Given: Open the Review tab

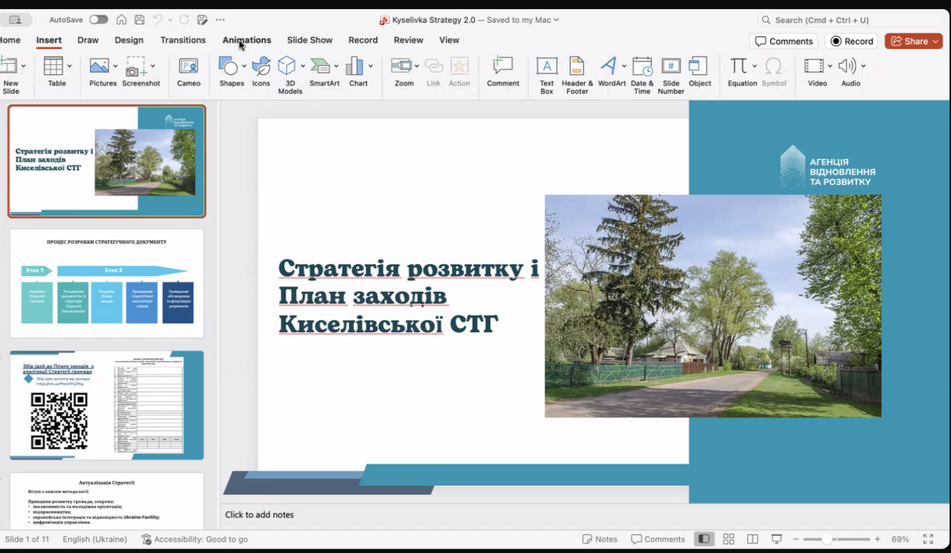Looking at the screenshot, I should click(408, 40).
